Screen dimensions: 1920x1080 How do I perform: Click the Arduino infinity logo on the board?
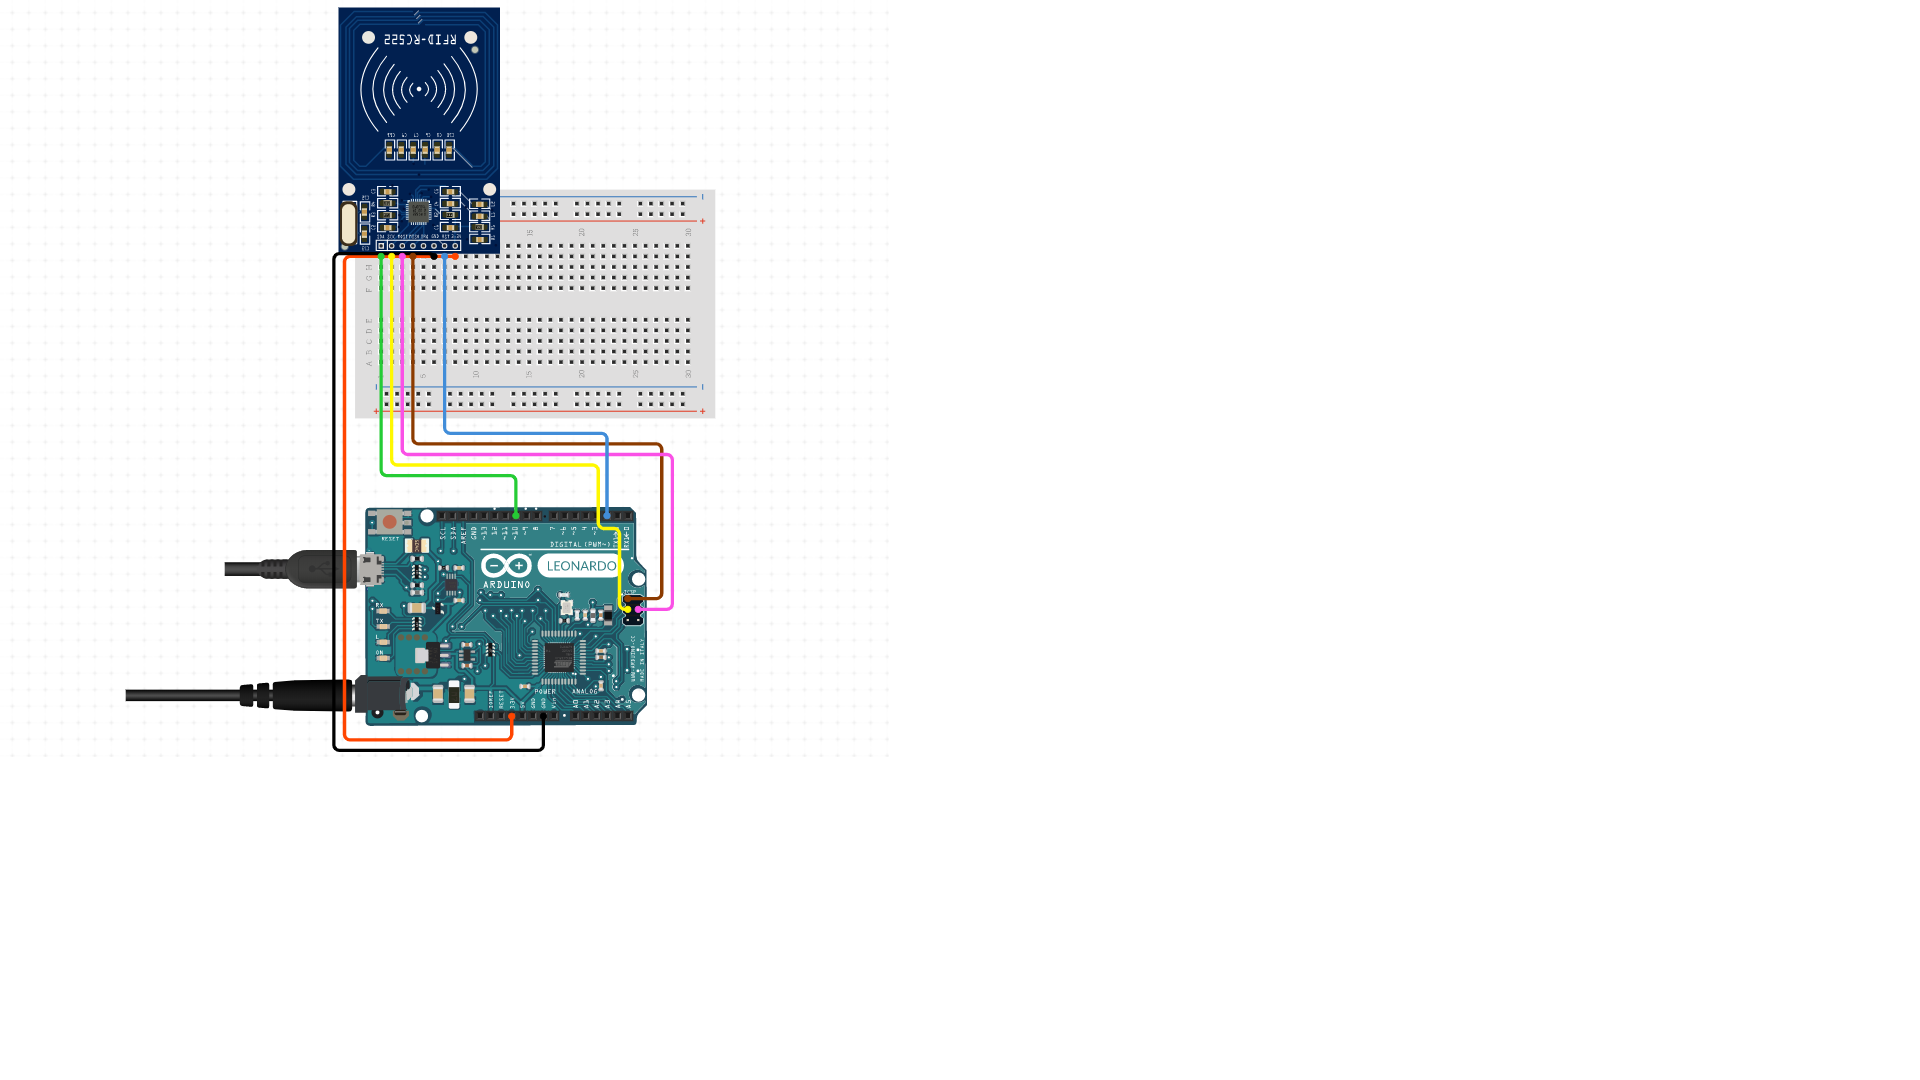pyautogui.click(x=505, y=564)
